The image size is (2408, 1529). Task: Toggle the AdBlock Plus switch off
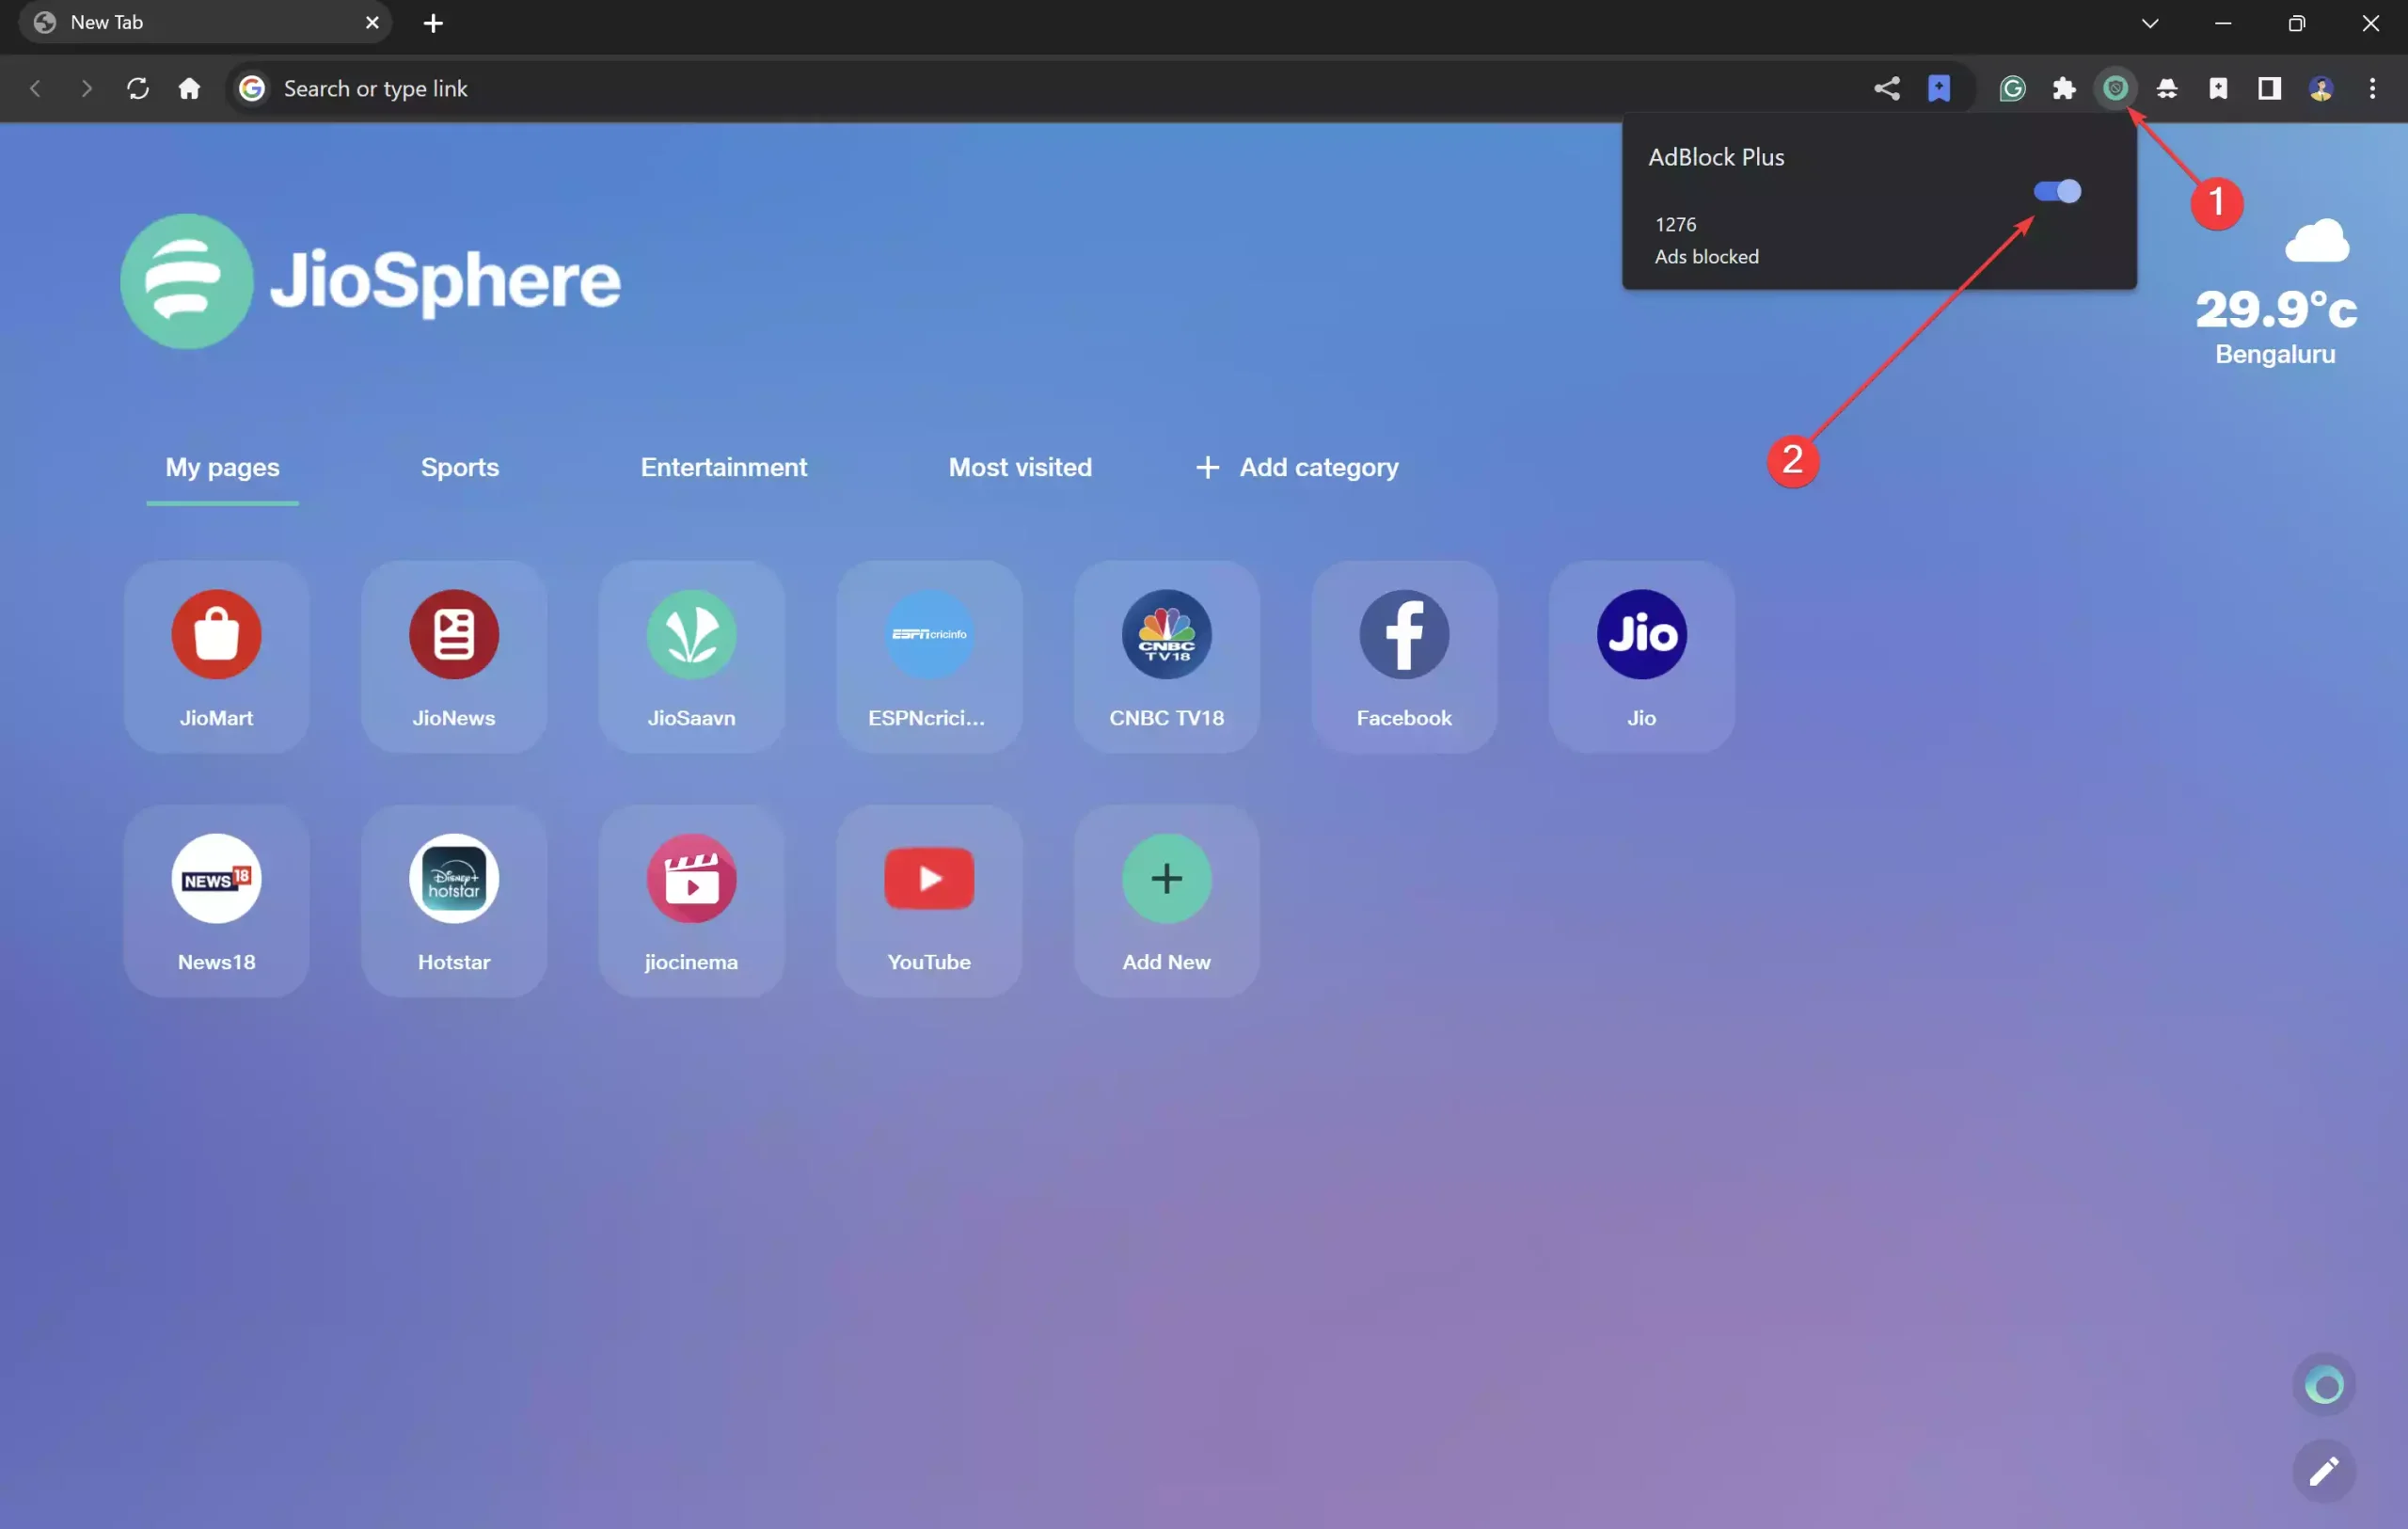click(x=2057, y=191)
